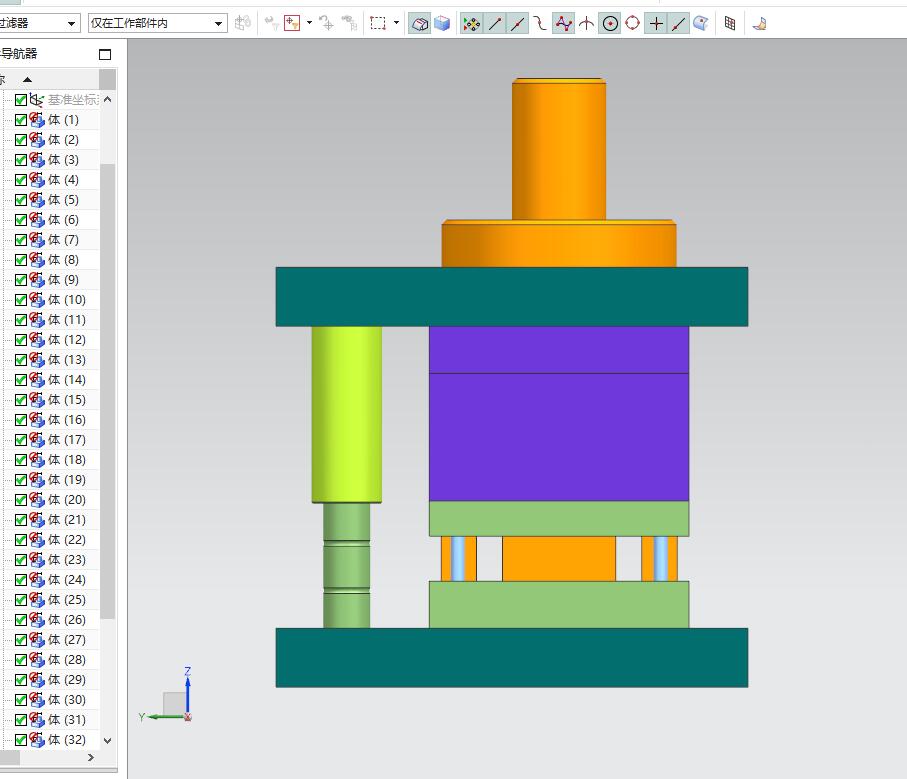Toggle Midpoint snap icon
The height and width of the screenshot is (779, 907).
[517, 23]
